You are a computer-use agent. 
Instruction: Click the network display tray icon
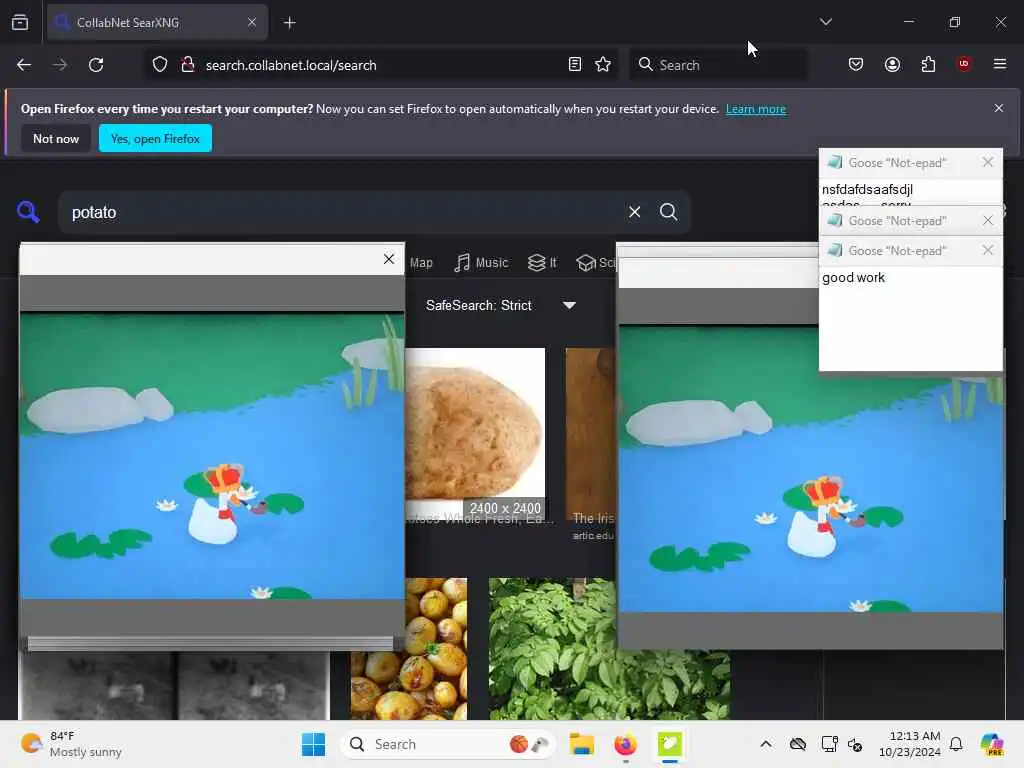[829, 744]
